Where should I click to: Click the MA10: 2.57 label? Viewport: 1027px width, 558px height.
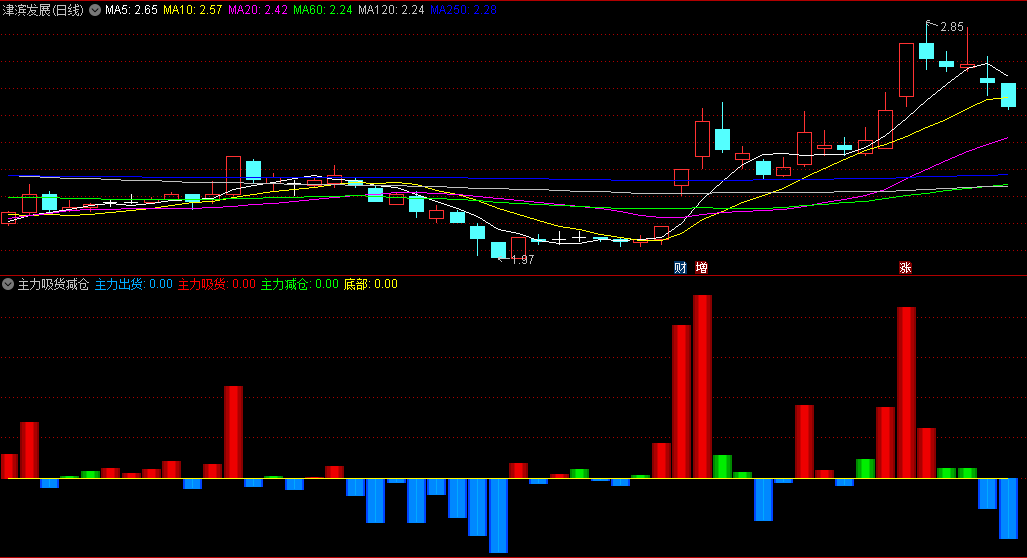(193, 10)
